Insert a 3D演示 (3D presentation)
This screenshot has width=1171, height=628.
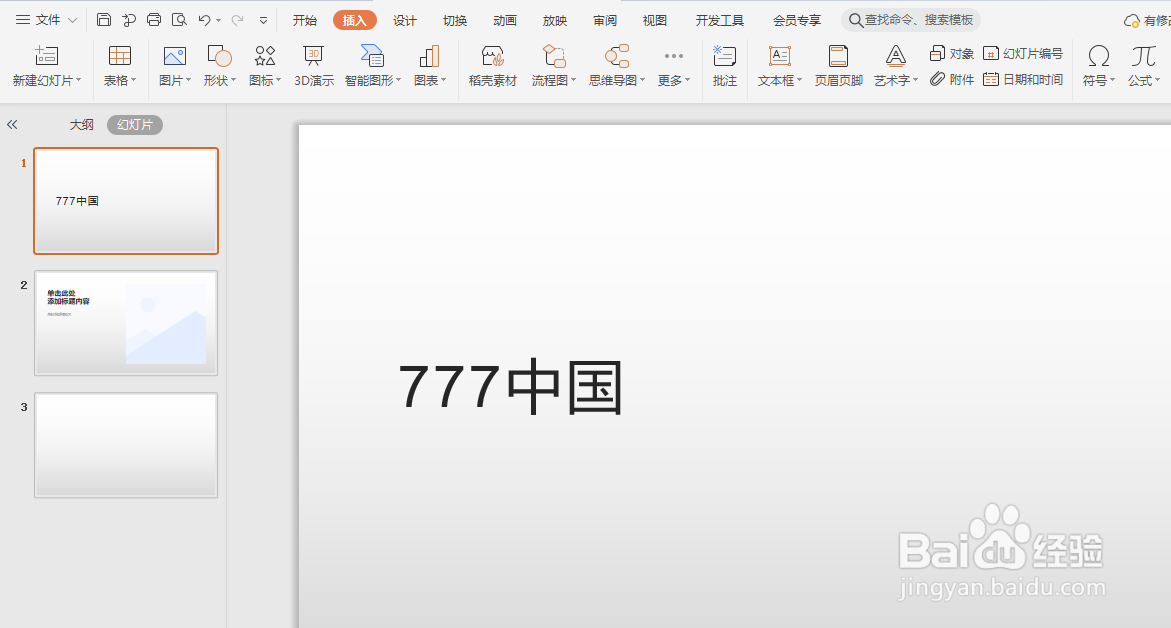(313, 65)
